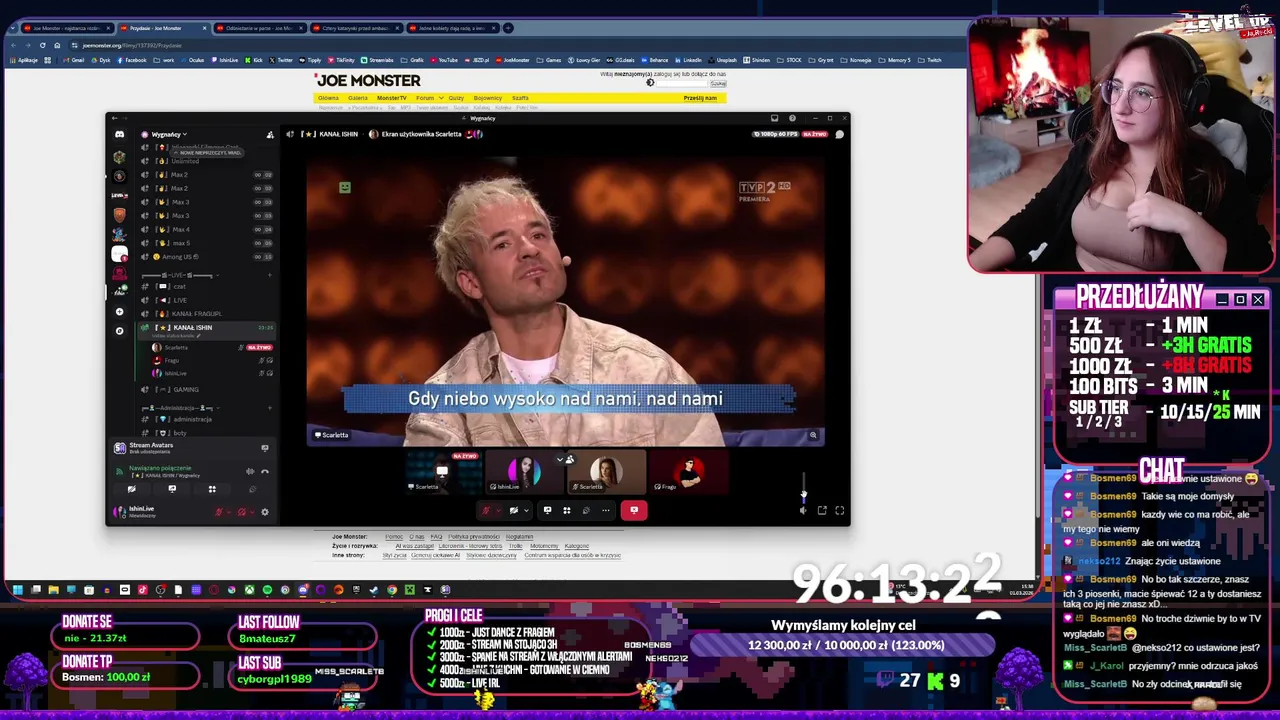This screenshot has height=720, width=1280.
Task: Click invite members icon beside Wygnańcy
Action: (269, 134)
